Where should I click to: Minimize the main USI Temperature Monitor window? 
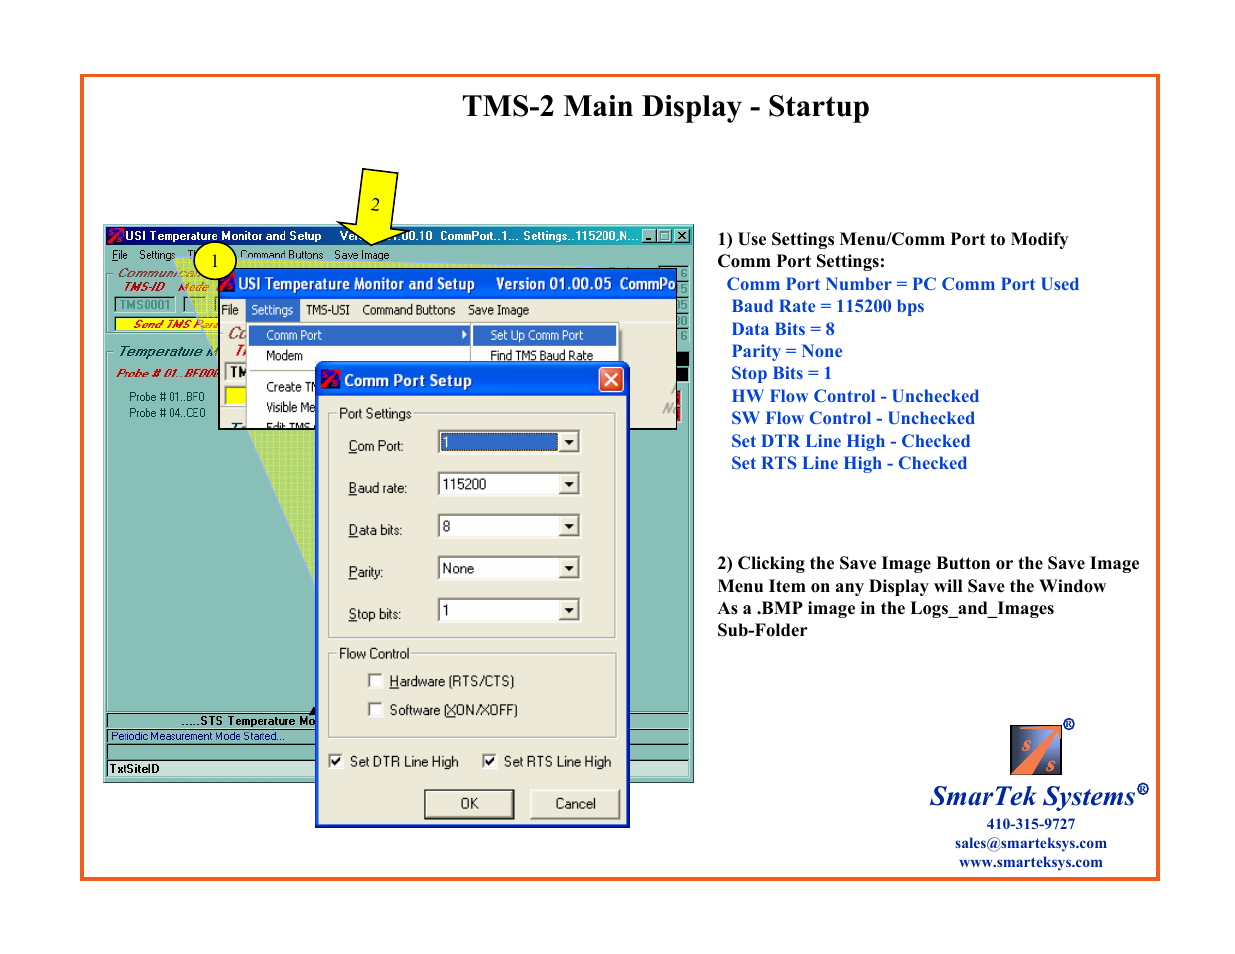648,236
